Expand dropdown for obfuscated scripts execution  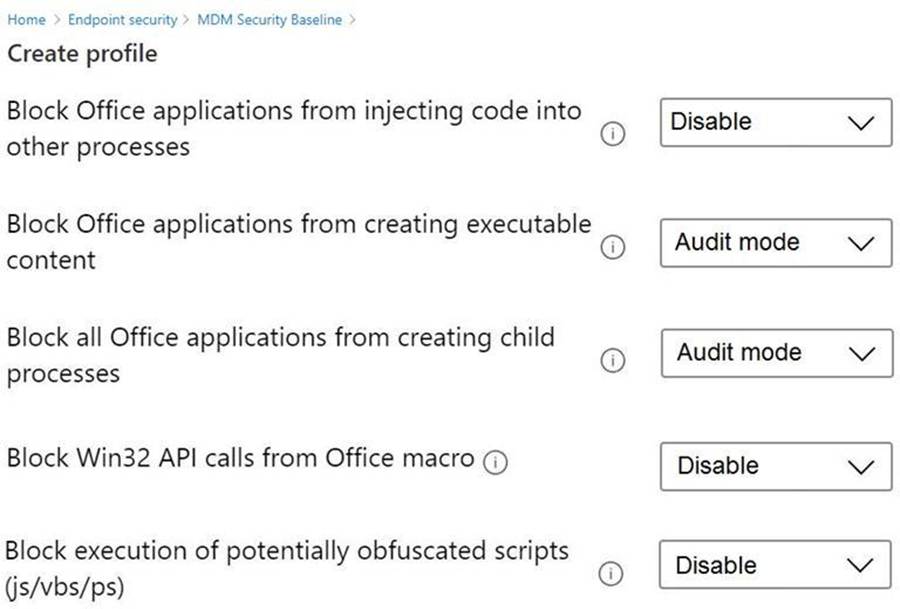click(x=775, y=566)
